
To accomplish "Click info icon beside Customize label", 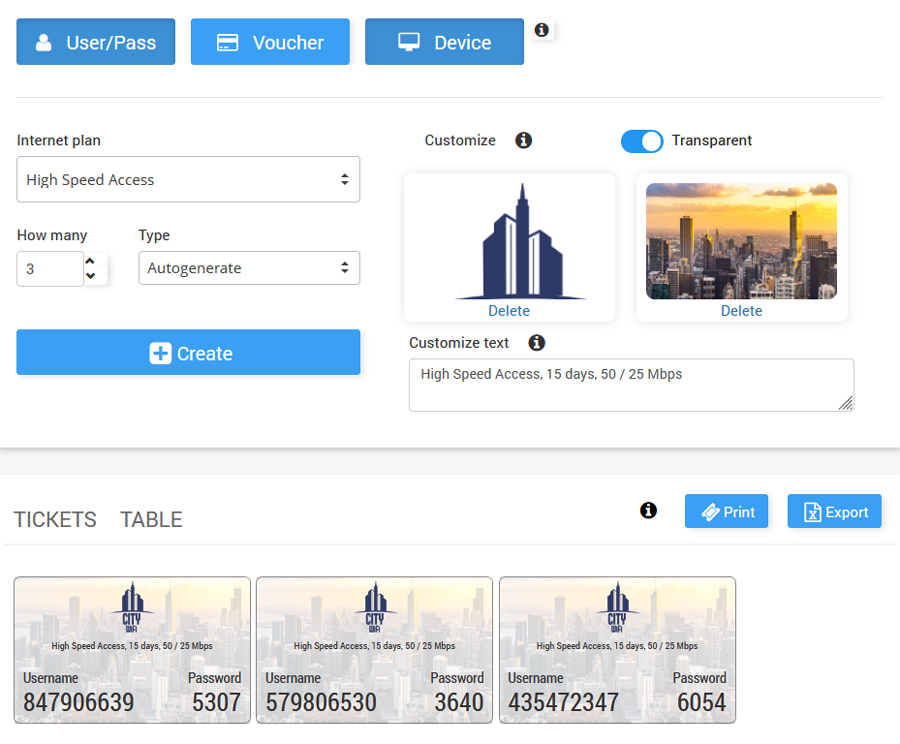I will point(523,140).
